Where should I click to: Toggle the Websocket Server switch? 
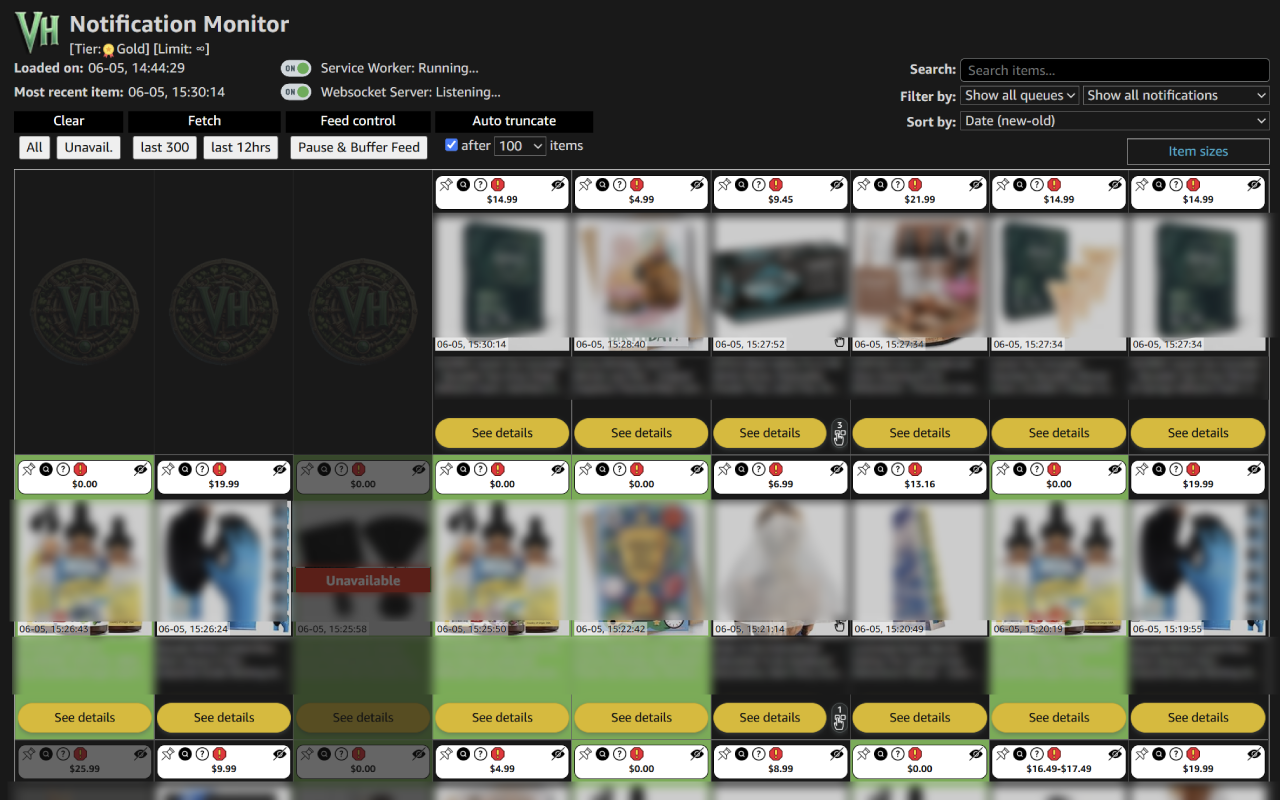pos(296,92)
